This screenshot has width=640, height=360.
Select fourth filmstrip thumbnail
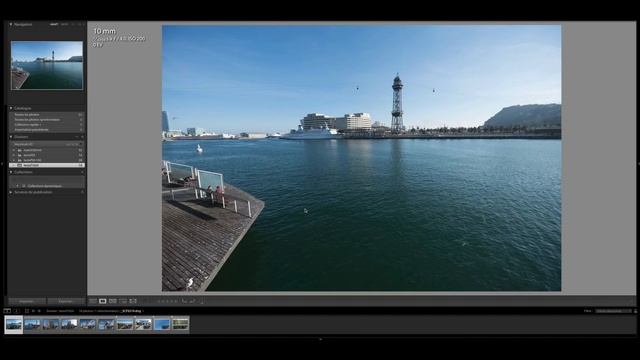point(69,324)
